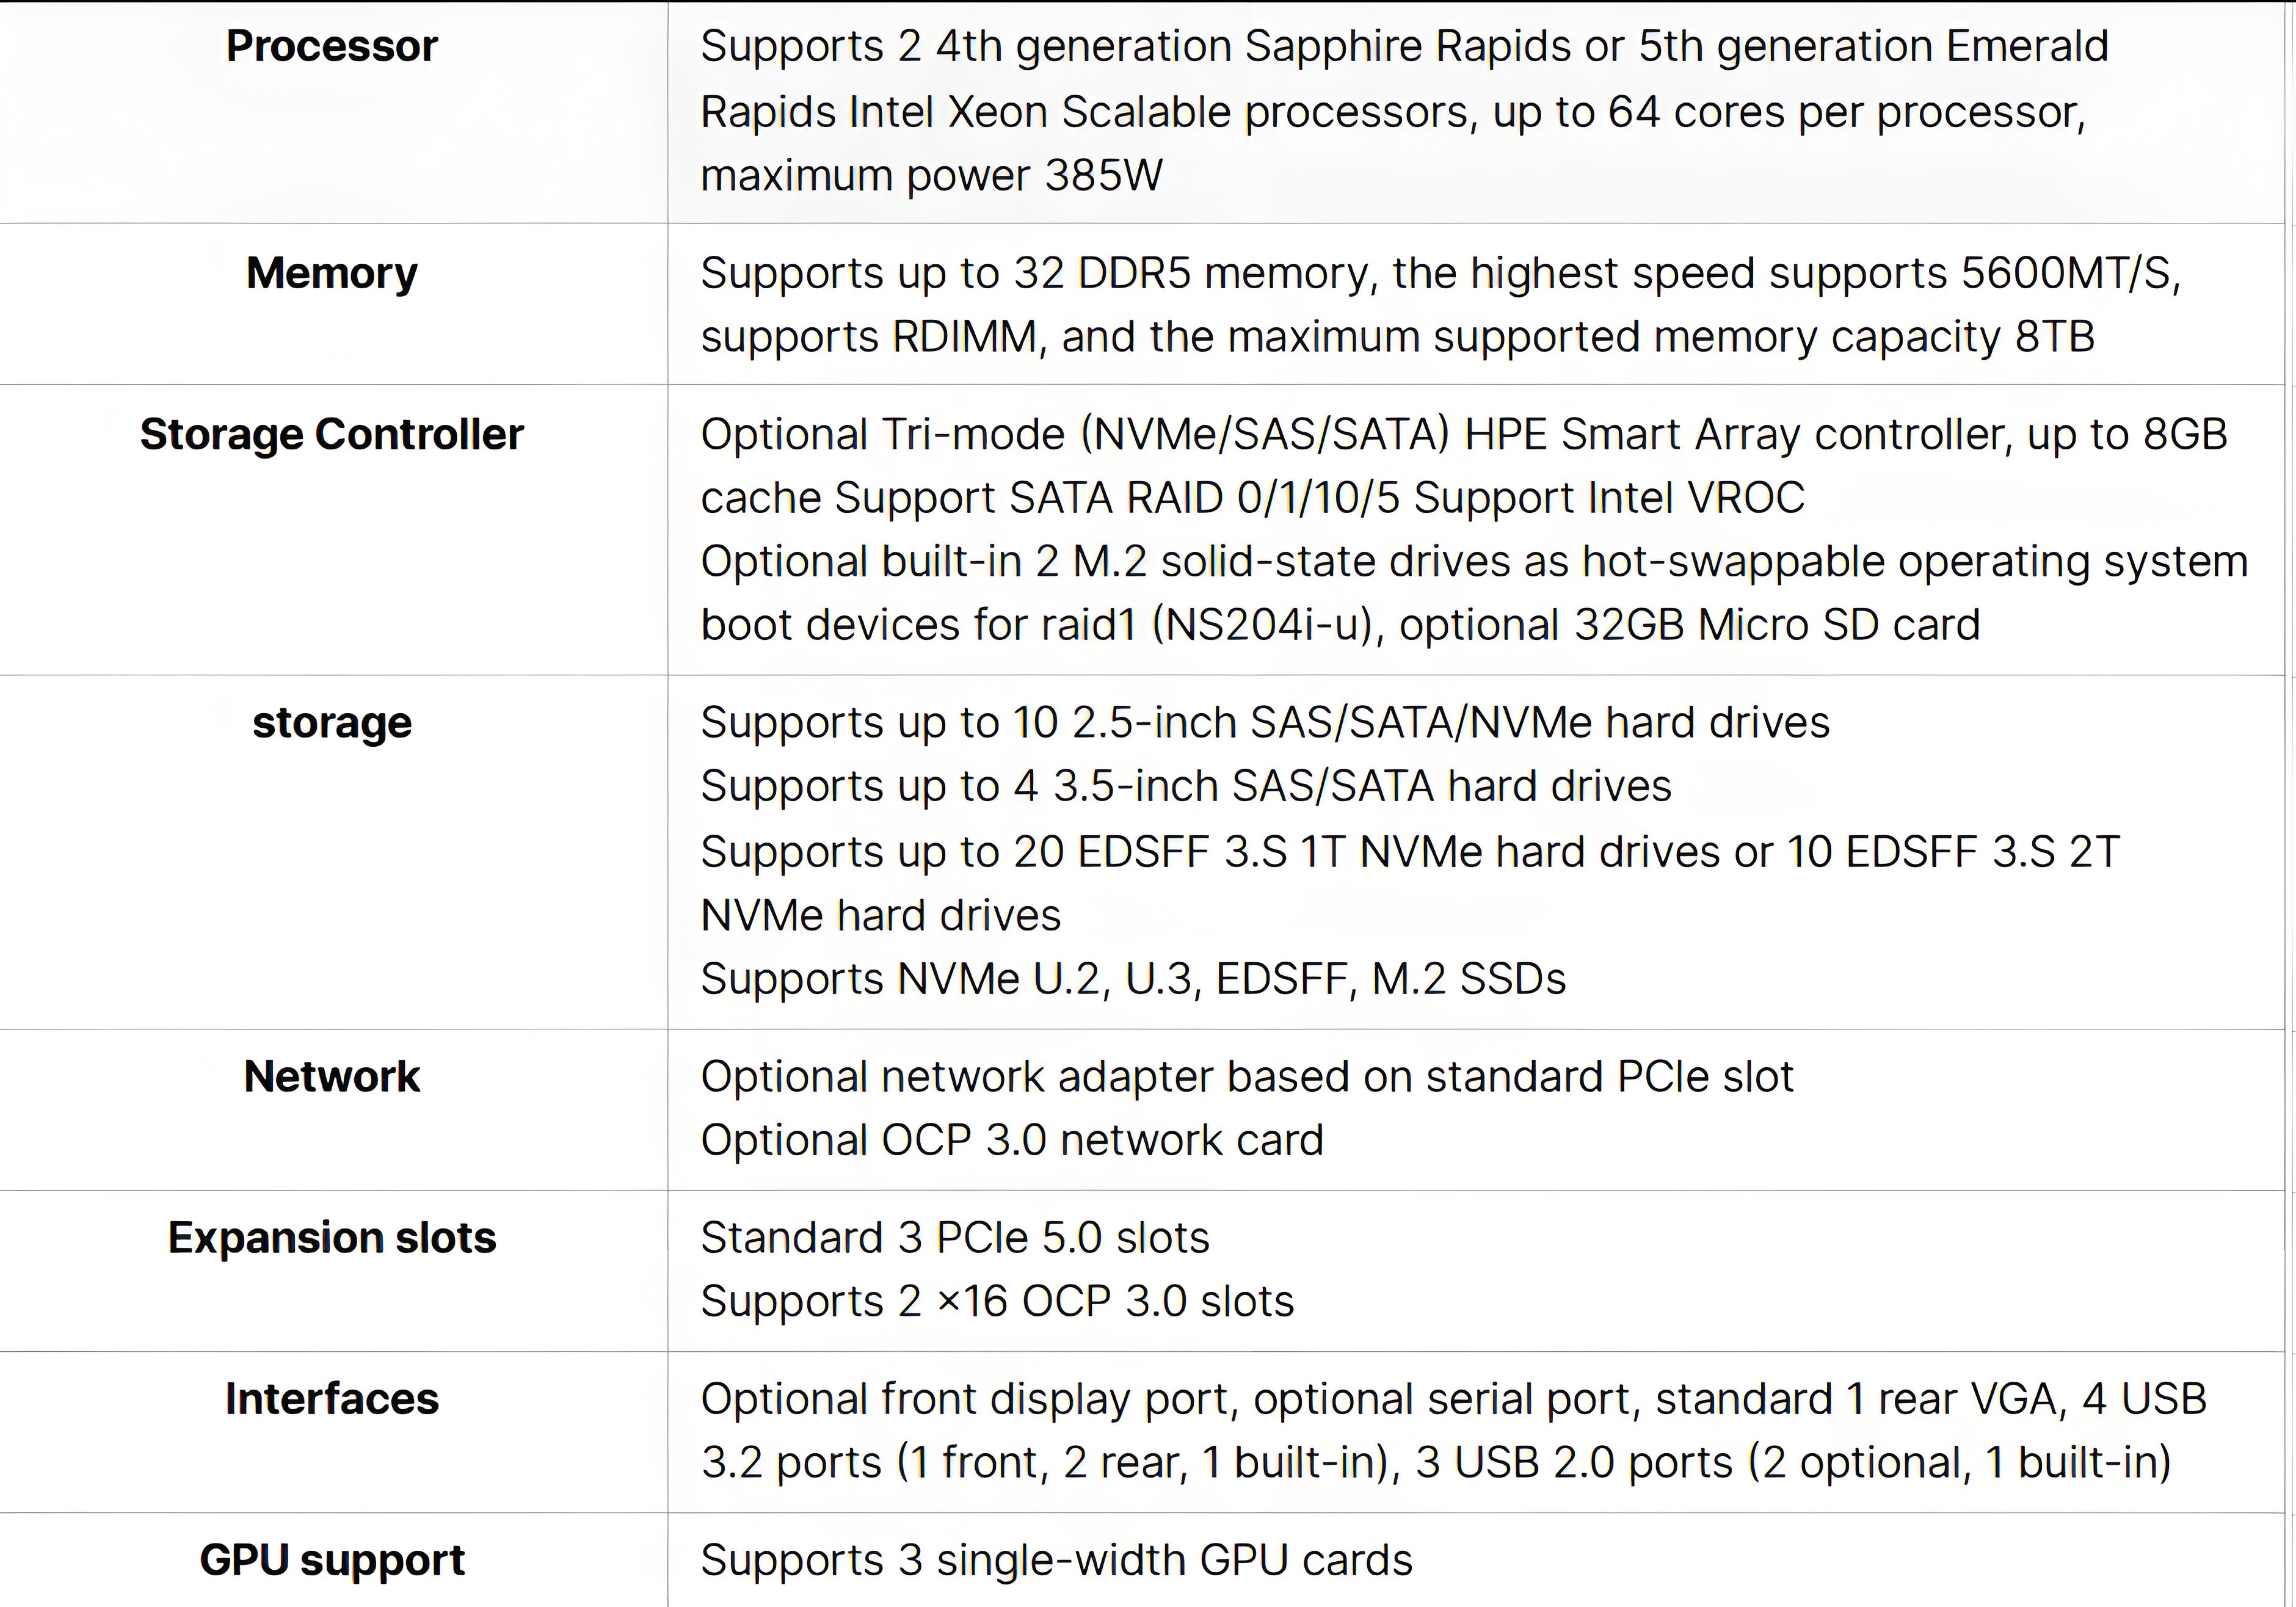Select the lowercase storage row label
Screen dimensions: 2296x1607
[332, 723]
